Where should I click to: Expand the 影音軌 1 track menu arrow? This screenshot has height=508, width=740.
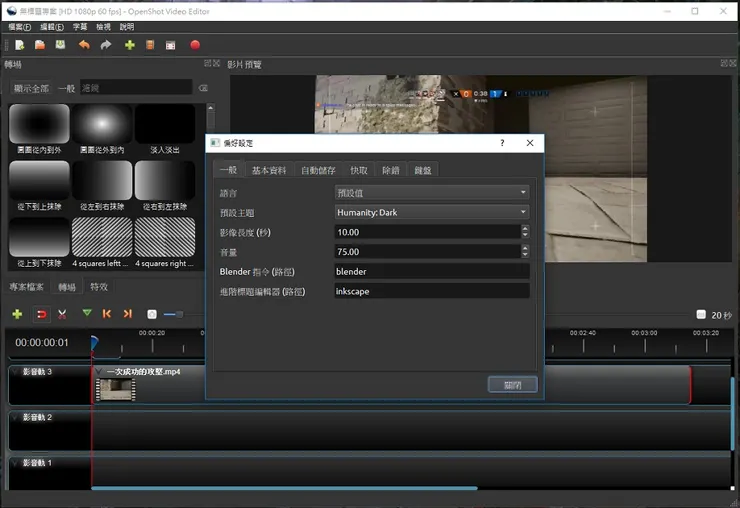[15, 463]
